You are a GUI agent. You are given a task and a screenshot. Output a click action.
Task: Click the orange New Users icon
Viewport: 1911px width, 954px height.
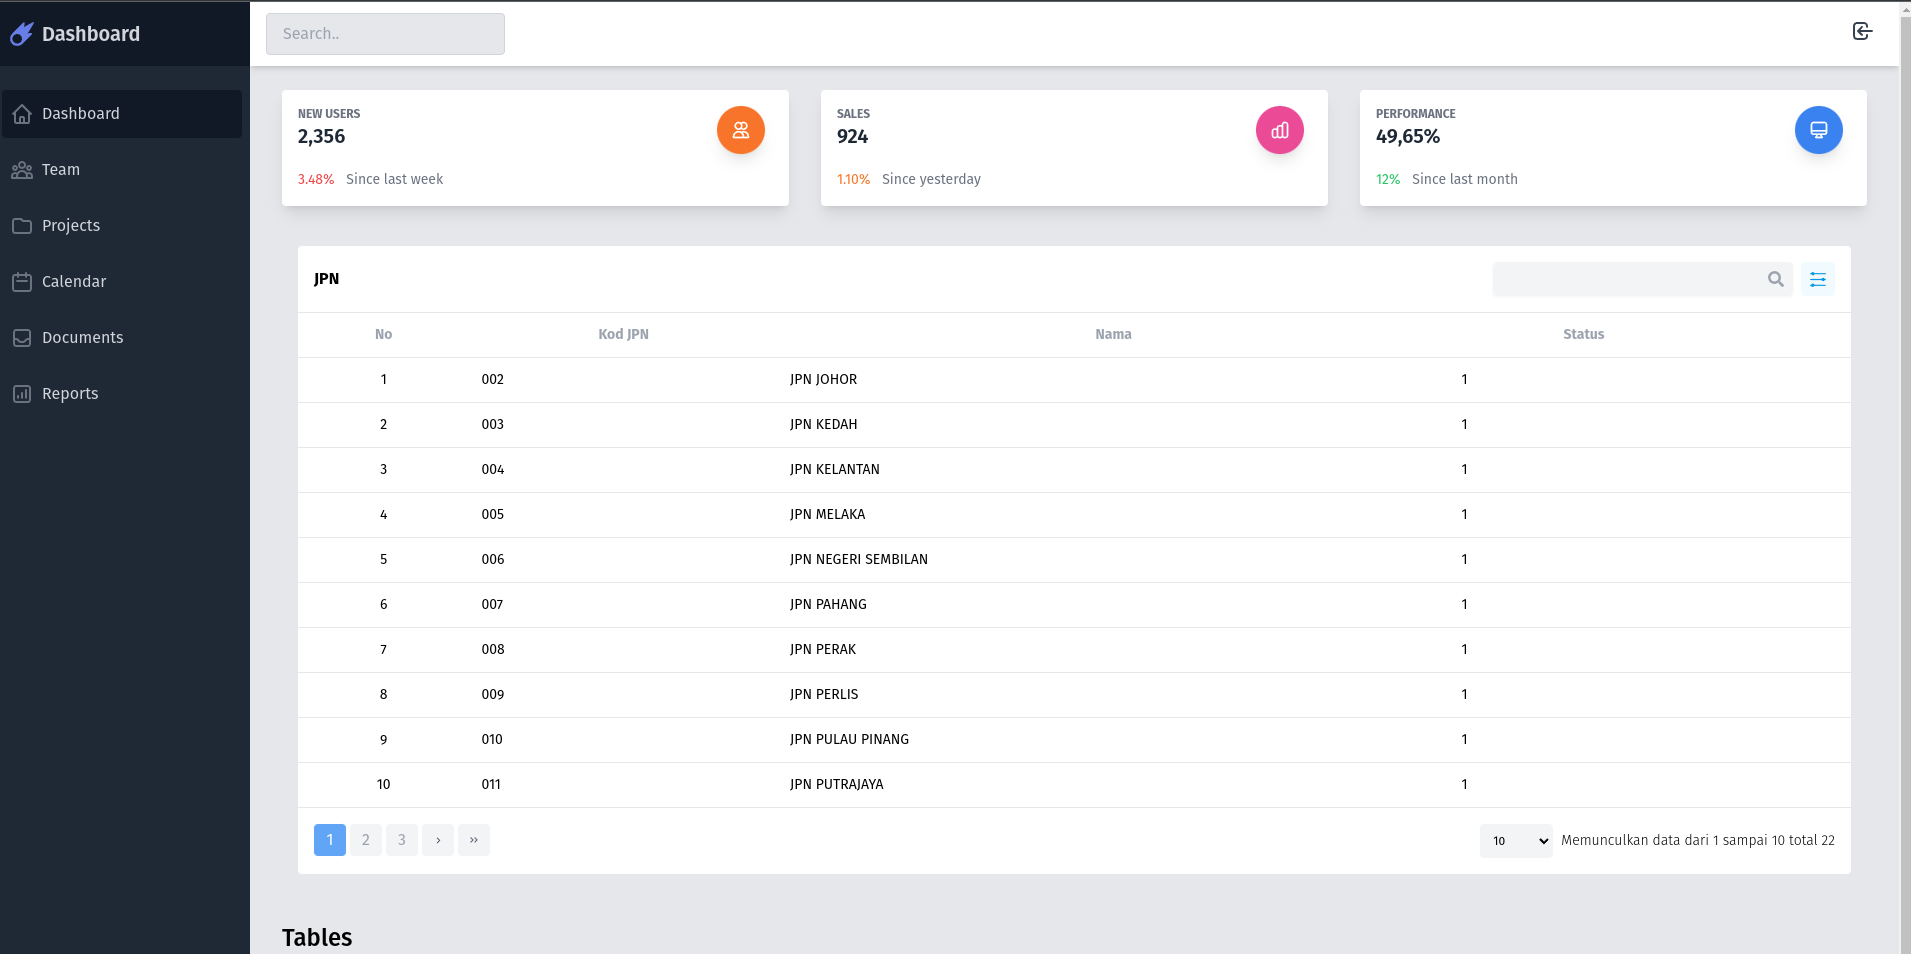740,130
